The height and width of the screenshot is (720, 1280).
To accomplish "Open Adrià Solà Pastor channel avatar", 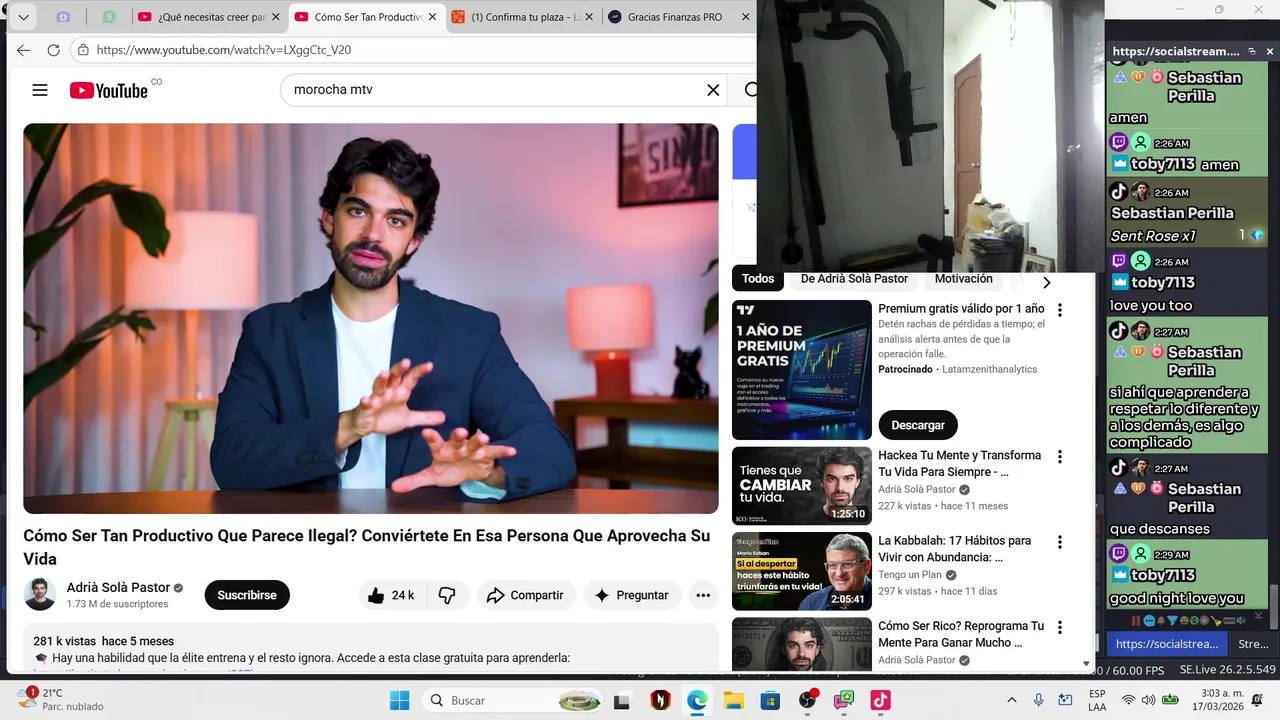I will click(40, 594).
